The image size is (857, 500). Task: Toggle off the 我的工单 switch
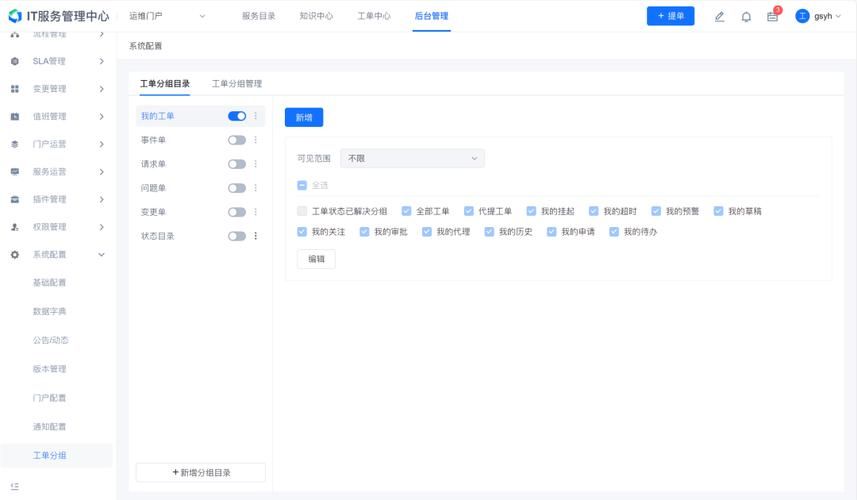coord(237,116)
